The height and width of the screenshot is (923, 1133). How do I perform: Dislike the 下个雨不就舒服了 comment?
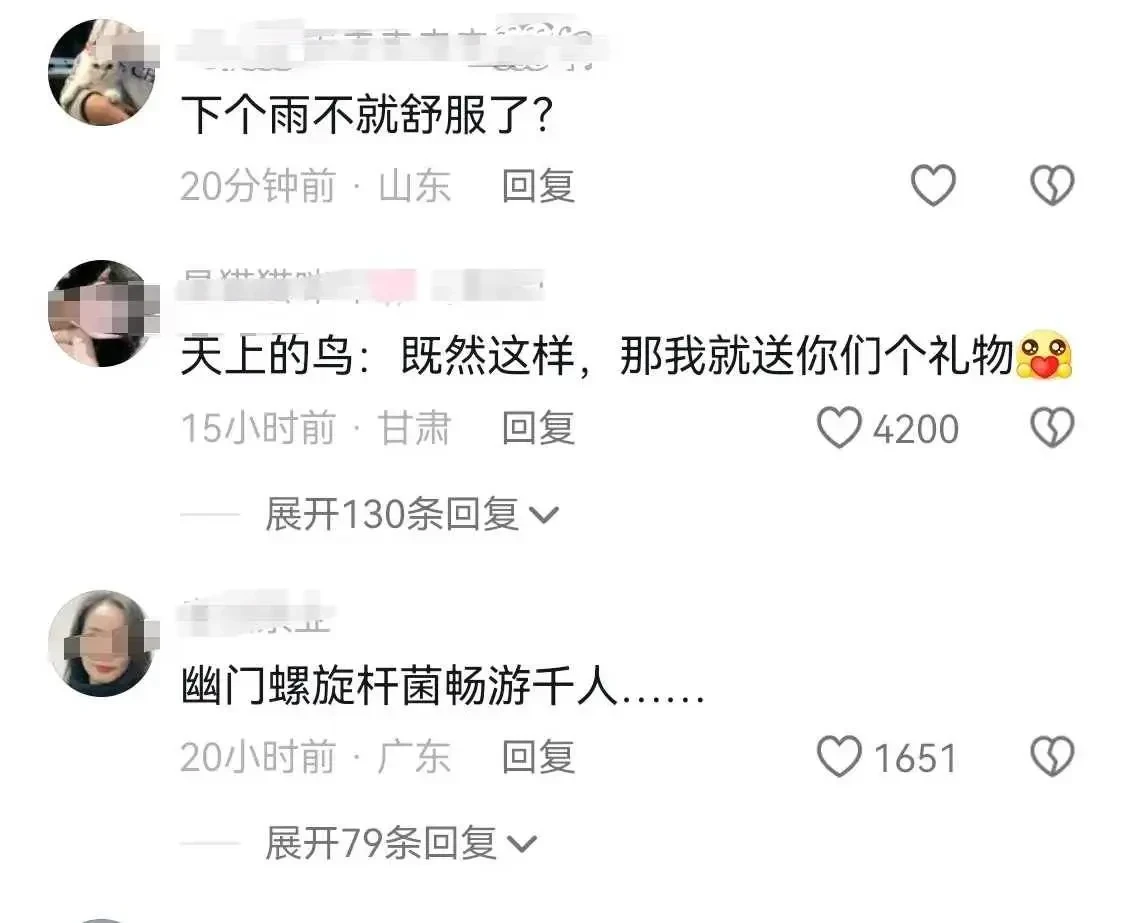click(x=1052, y=185)
